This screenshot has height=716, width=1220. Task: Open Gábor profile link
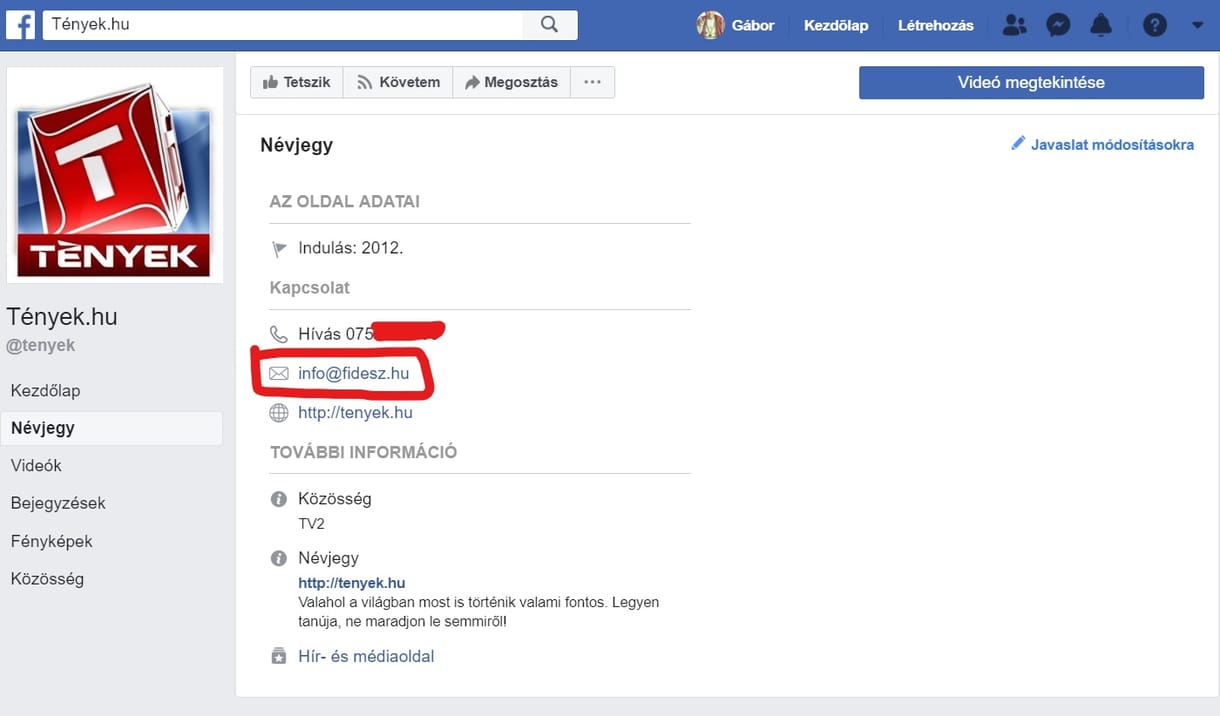[x=753, y=26]
